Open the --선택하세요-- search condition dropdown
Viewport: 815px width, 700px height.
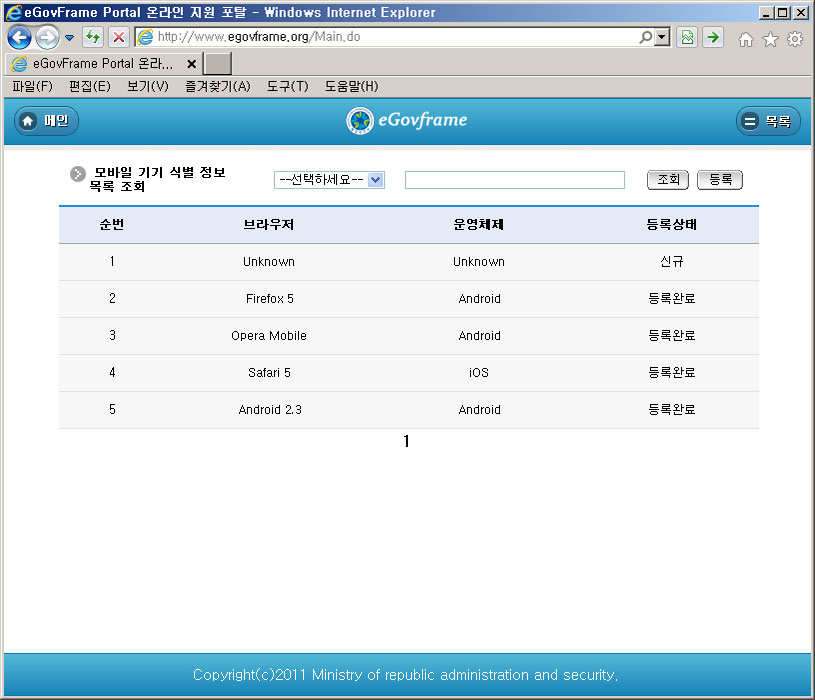(x=329, y=180)
